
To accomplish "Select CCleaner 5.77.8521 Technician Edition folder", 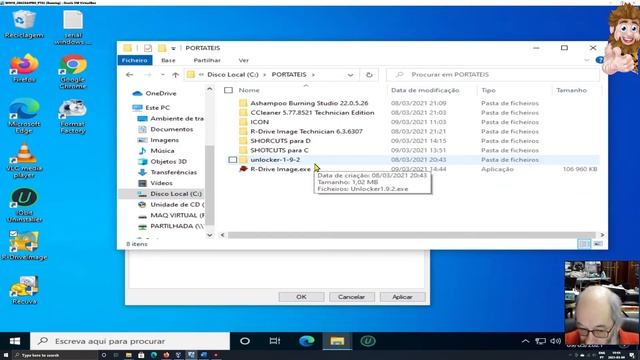I will click(312, 113).
